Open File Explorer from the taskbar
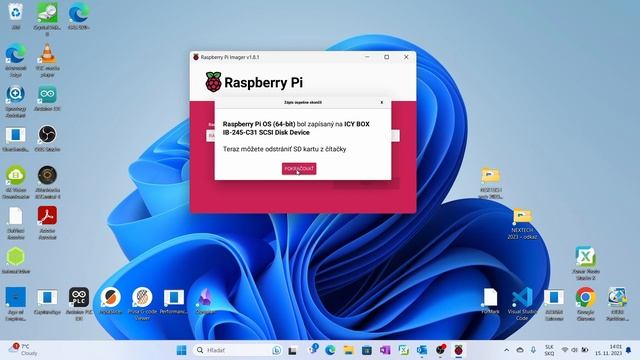Image resolution: width=640 pixels, height=360 pixels. [x=348, y=350]
